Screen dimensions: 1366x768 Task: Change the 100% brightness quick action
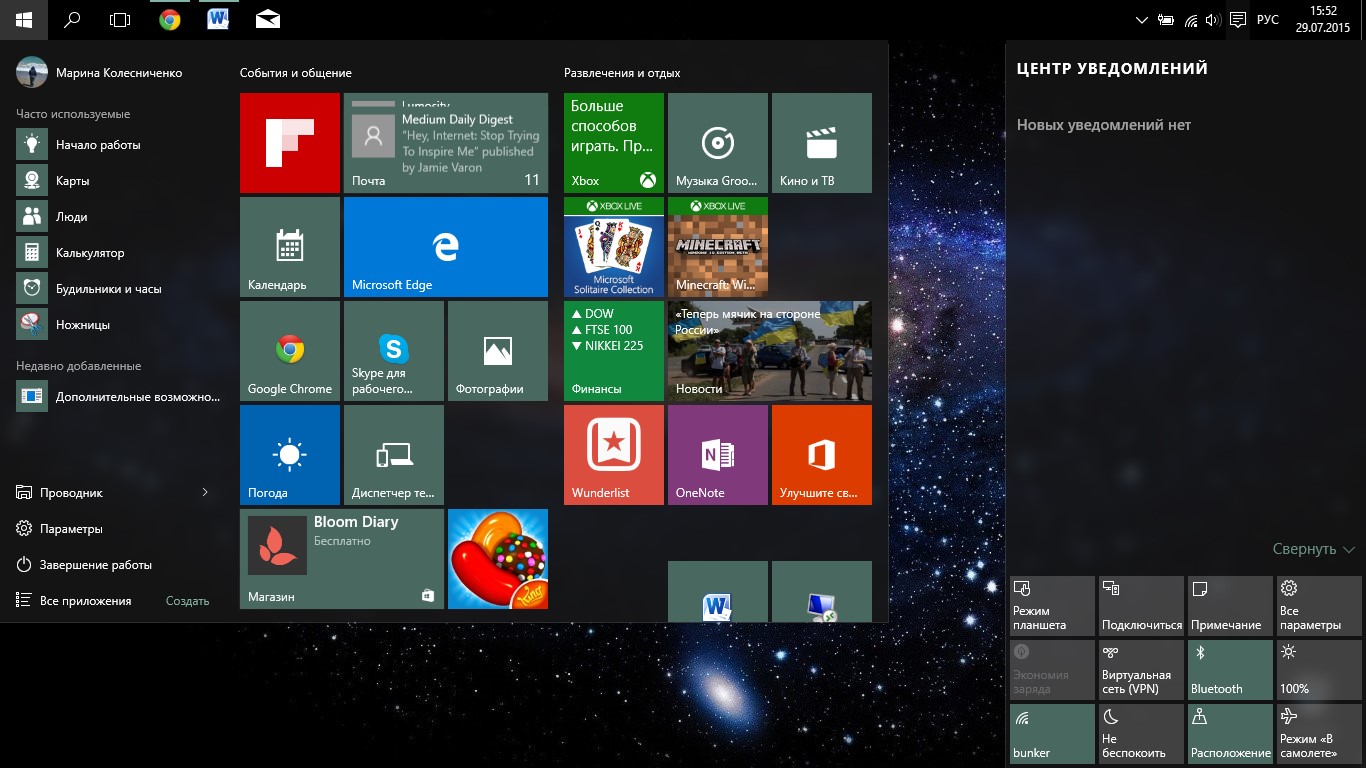pos(1319,669)
